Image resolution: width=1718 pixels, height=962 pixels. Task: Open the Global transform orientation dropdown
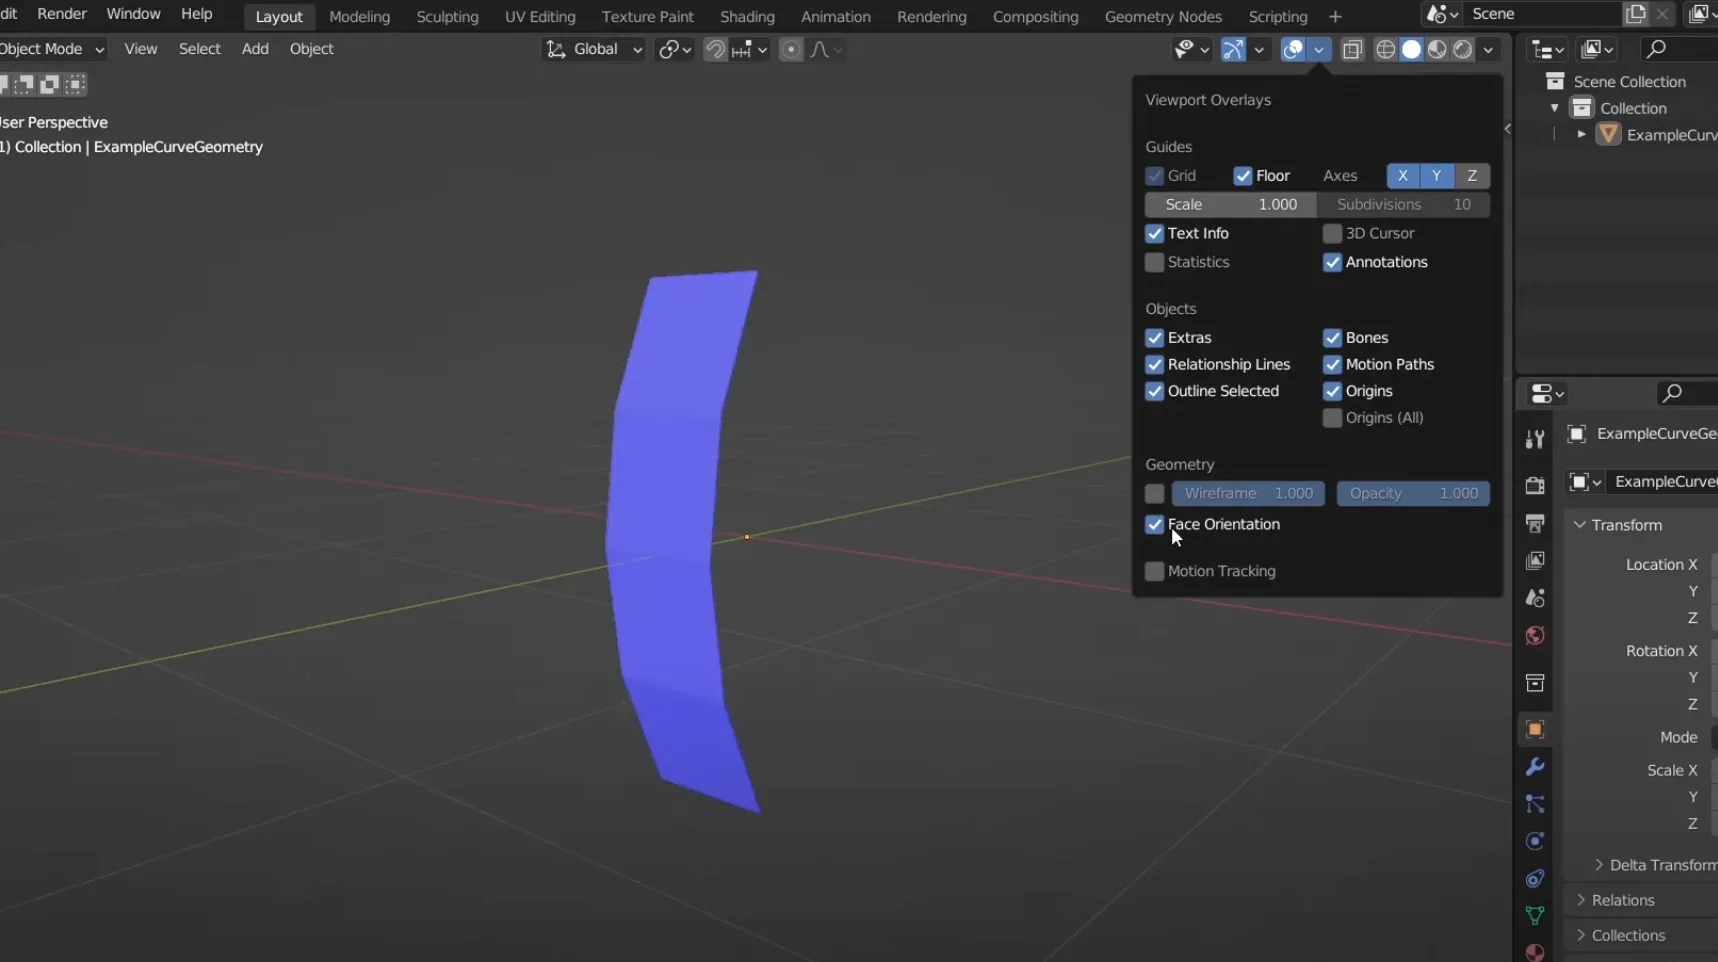(x=594, y=49)
